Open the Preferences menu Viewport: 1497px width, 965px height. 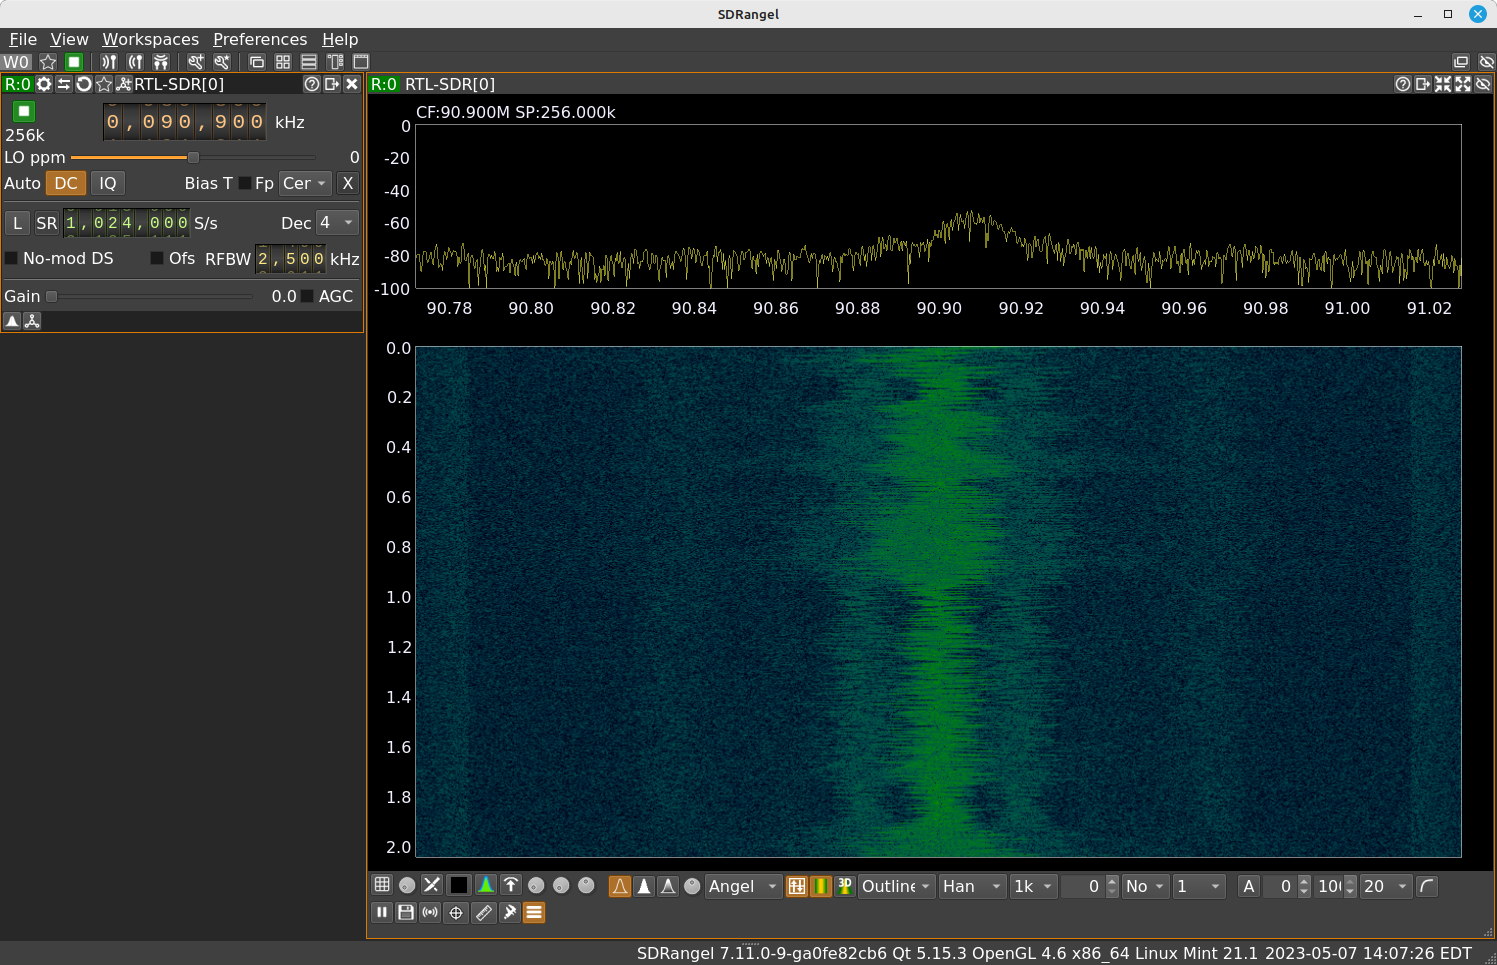tap(260, 39)
